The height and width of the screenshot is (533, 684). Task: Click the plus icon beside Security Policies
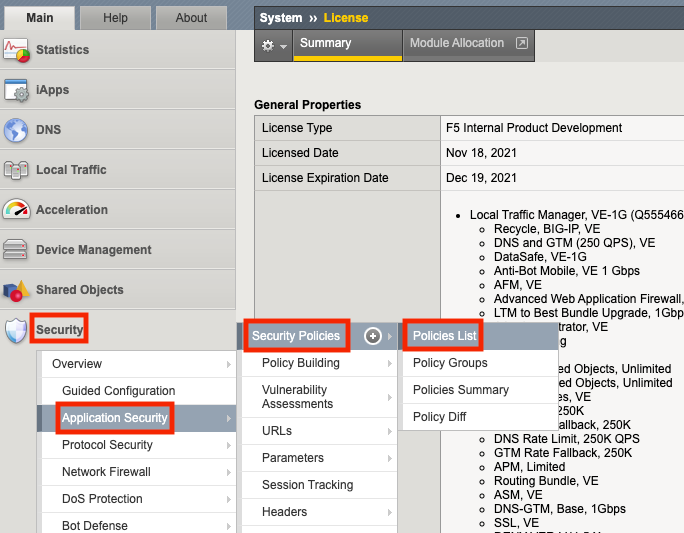373,336
